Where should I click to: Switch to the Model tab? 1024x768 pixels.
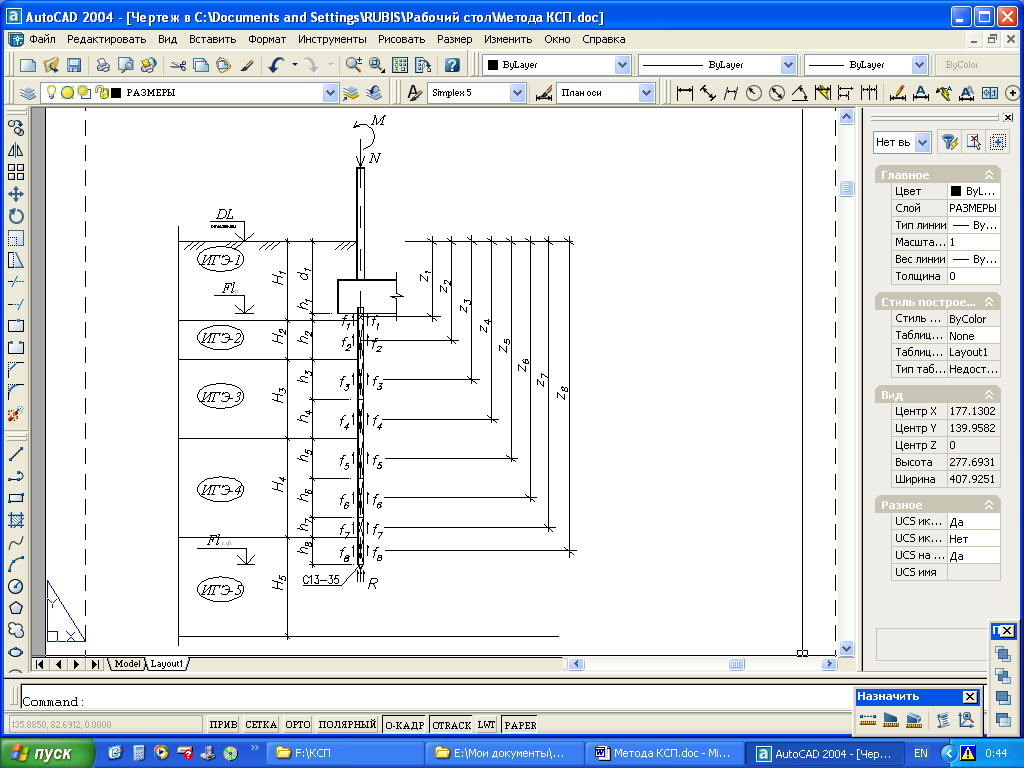click(127, 664)
